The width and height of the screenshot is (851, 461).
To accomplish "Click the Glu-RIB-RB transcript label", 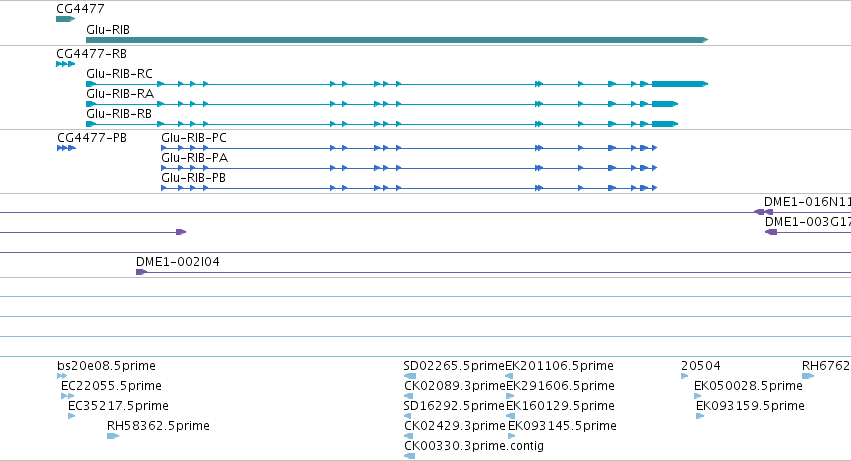I will 119,113.
